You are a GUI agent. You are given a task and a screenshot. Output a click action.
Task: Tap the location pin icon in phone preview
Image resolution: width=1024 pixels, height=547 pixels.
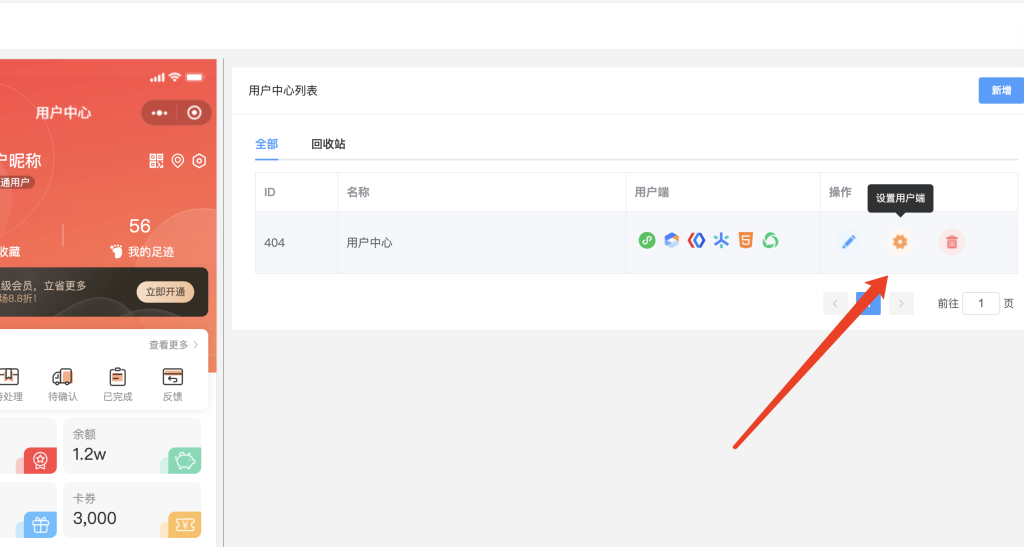coord(178,161)
